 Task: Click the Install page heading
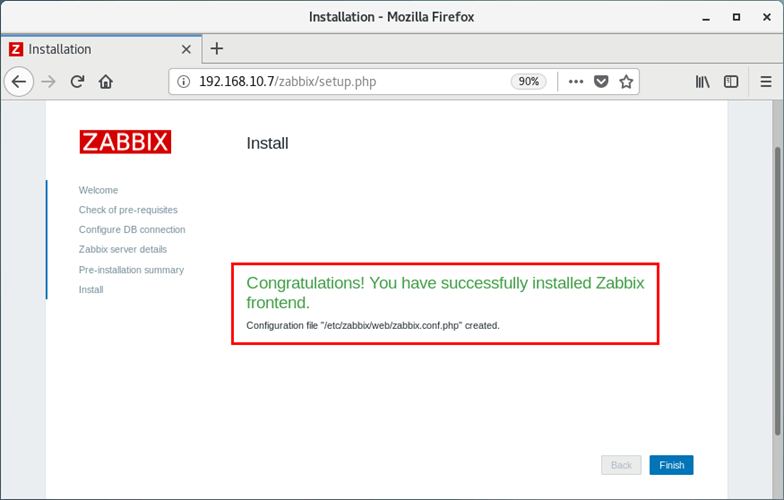tap(268, 144)
